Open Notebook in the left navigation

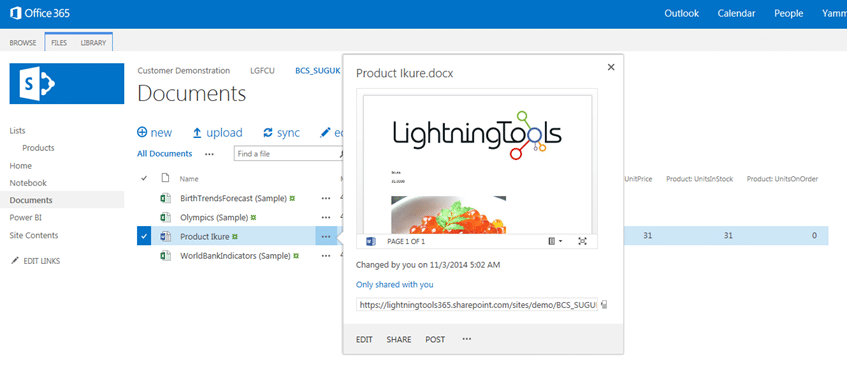click(x=28, y=183)
